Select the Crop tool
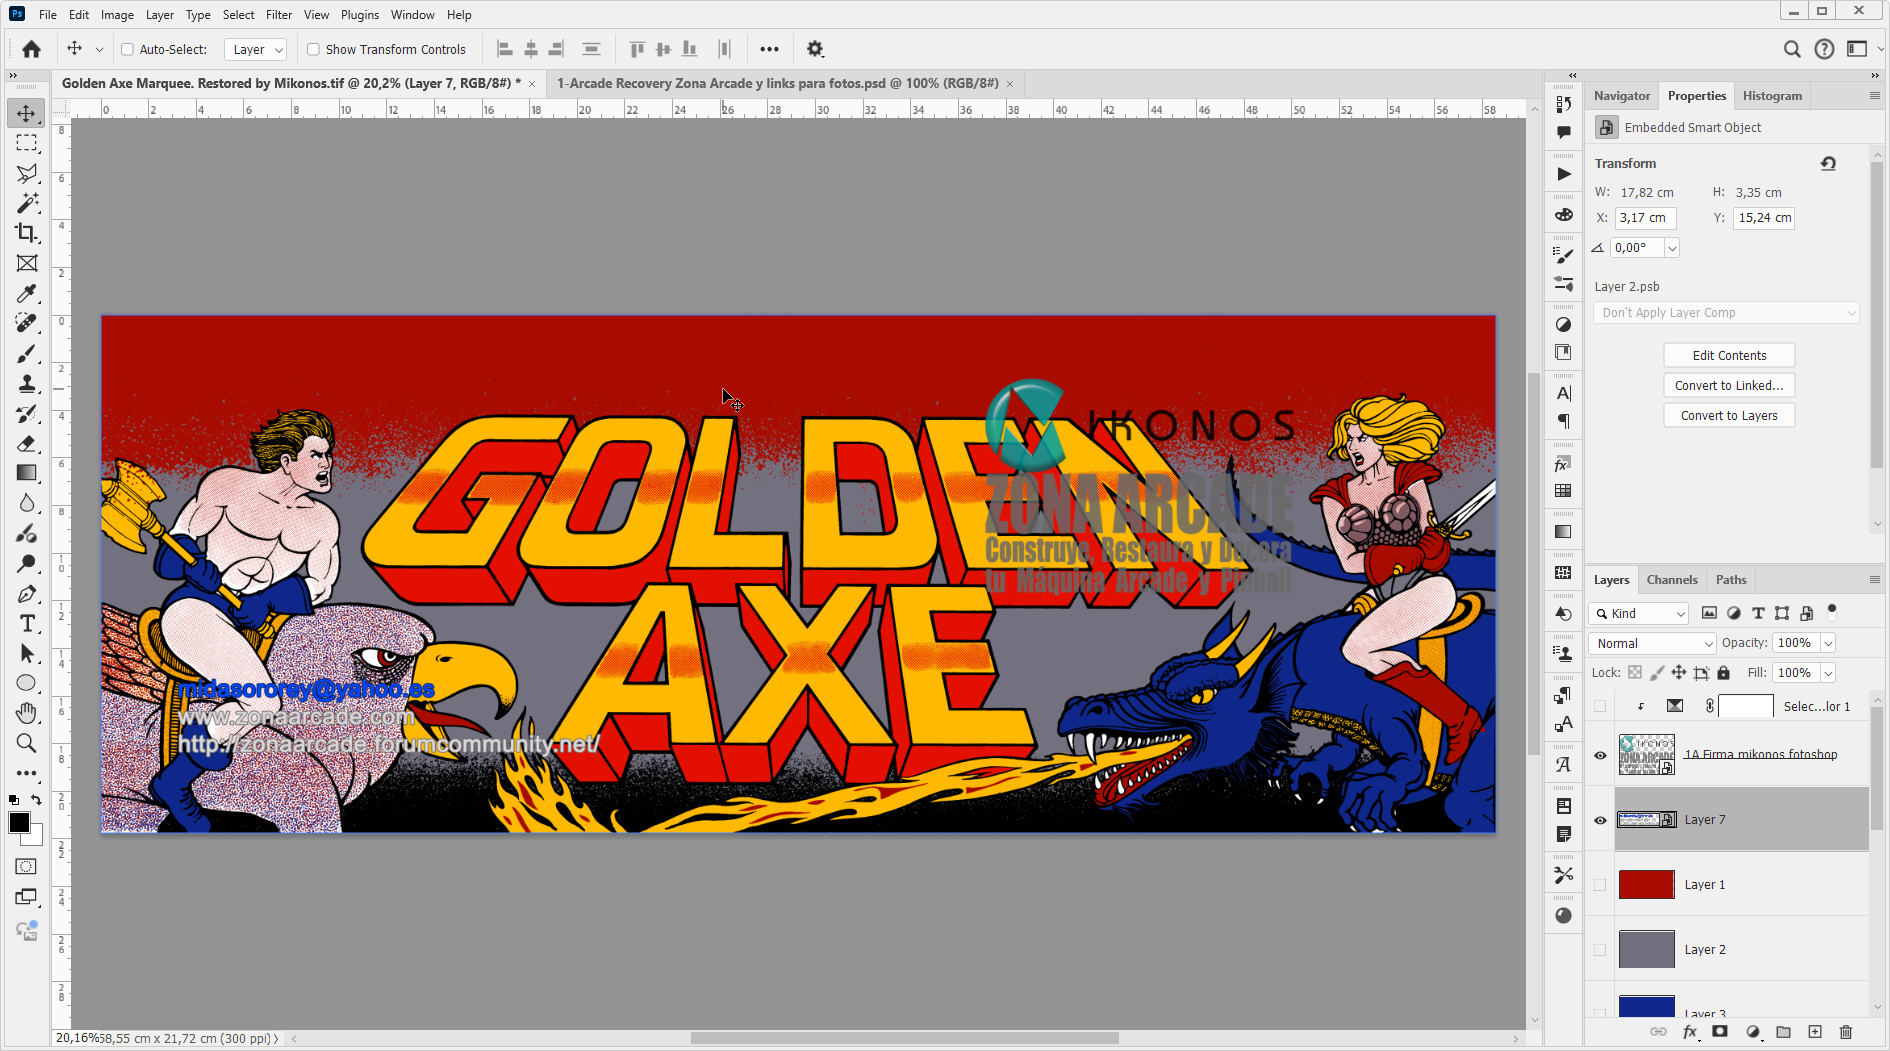Viewport: 1890px width, 1051px height. point(26,233)
